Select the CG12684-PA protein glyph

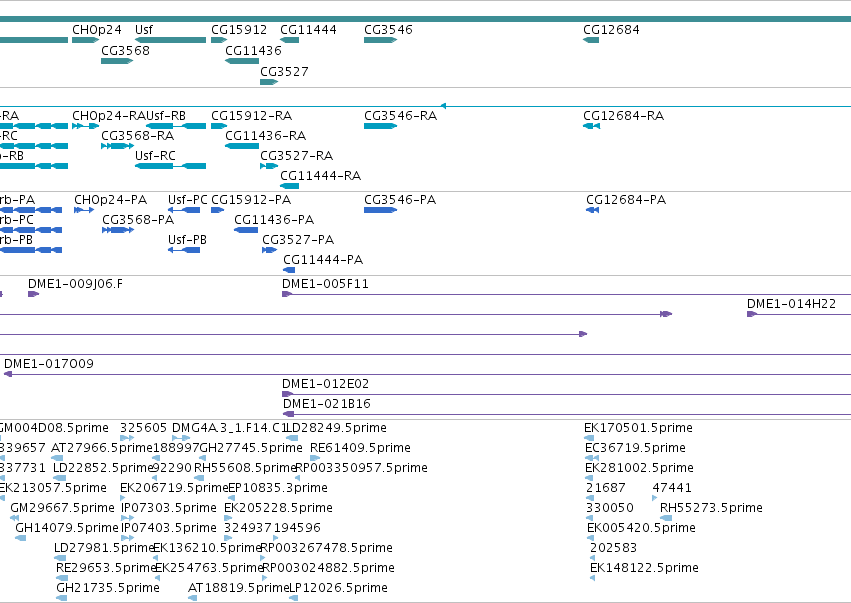click(x=593, y=210)
